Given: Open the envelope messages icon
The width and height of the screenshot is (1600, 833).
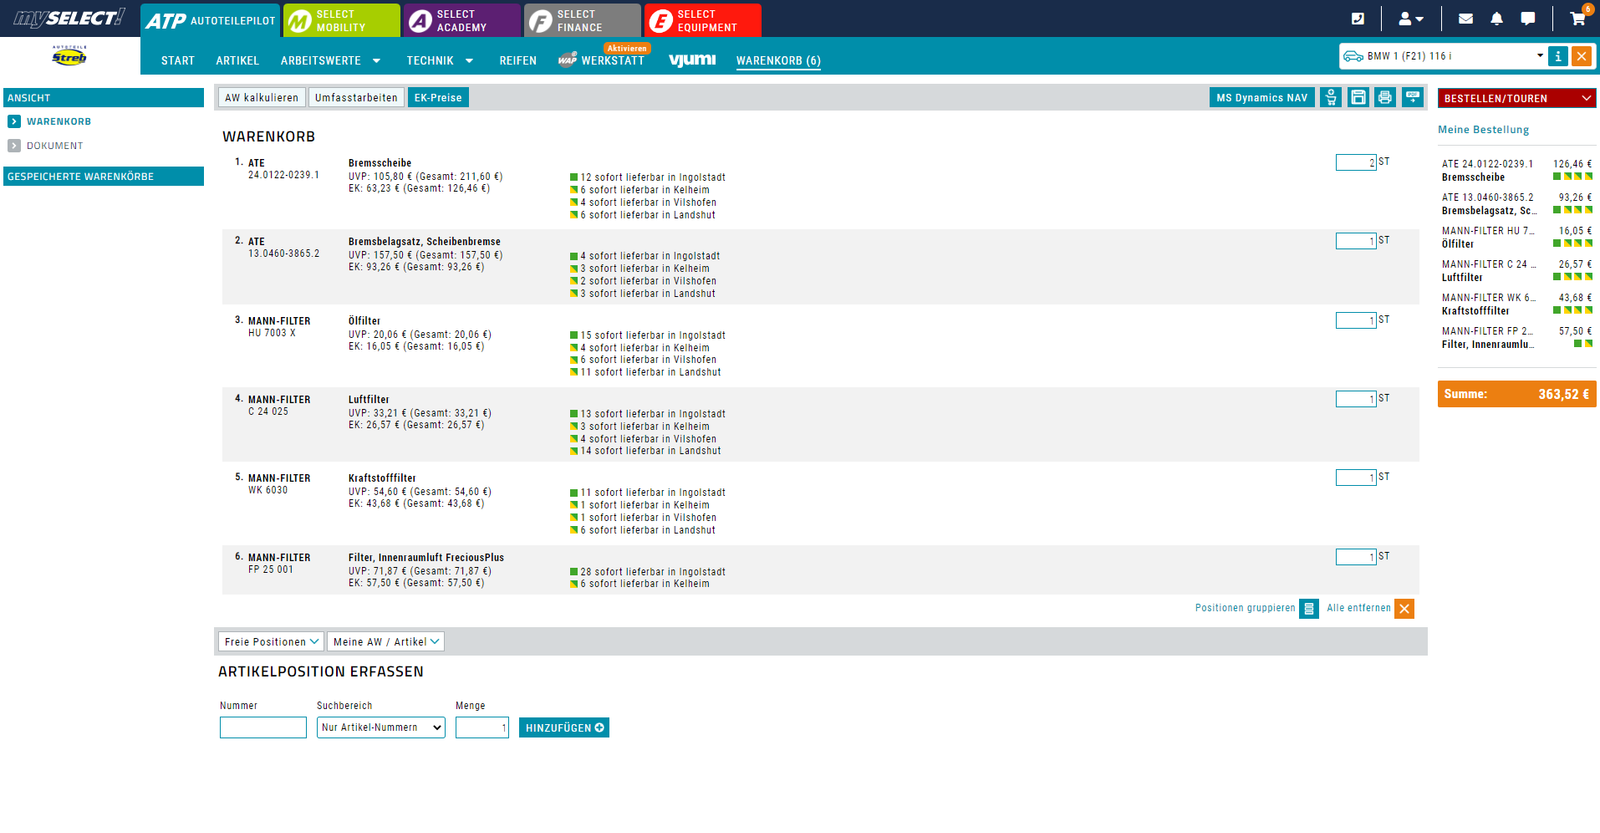Looking at the screenshot, I should (1465, 18).
